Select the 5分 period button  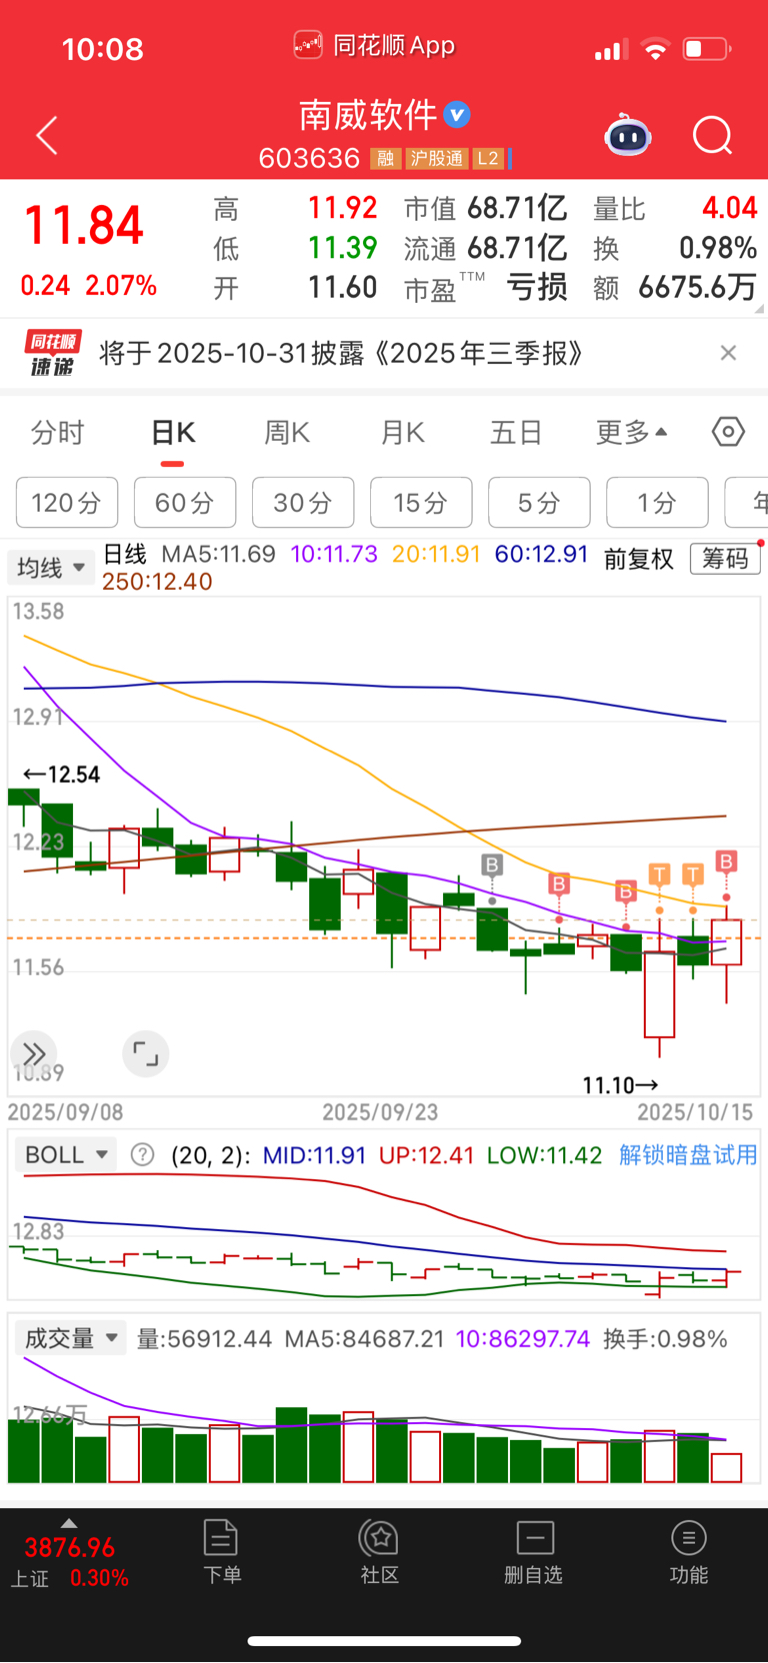tap(539, 502)
